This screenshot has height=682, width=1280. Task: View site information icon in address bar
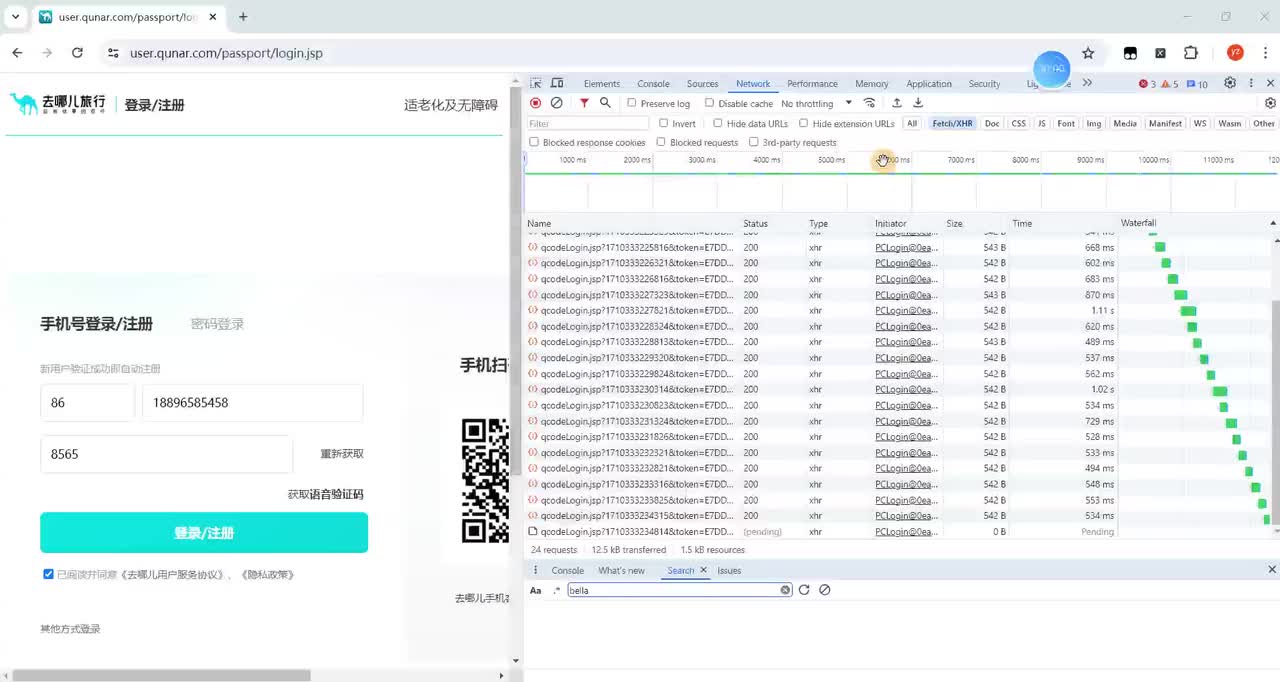click(x=112, y=53)
